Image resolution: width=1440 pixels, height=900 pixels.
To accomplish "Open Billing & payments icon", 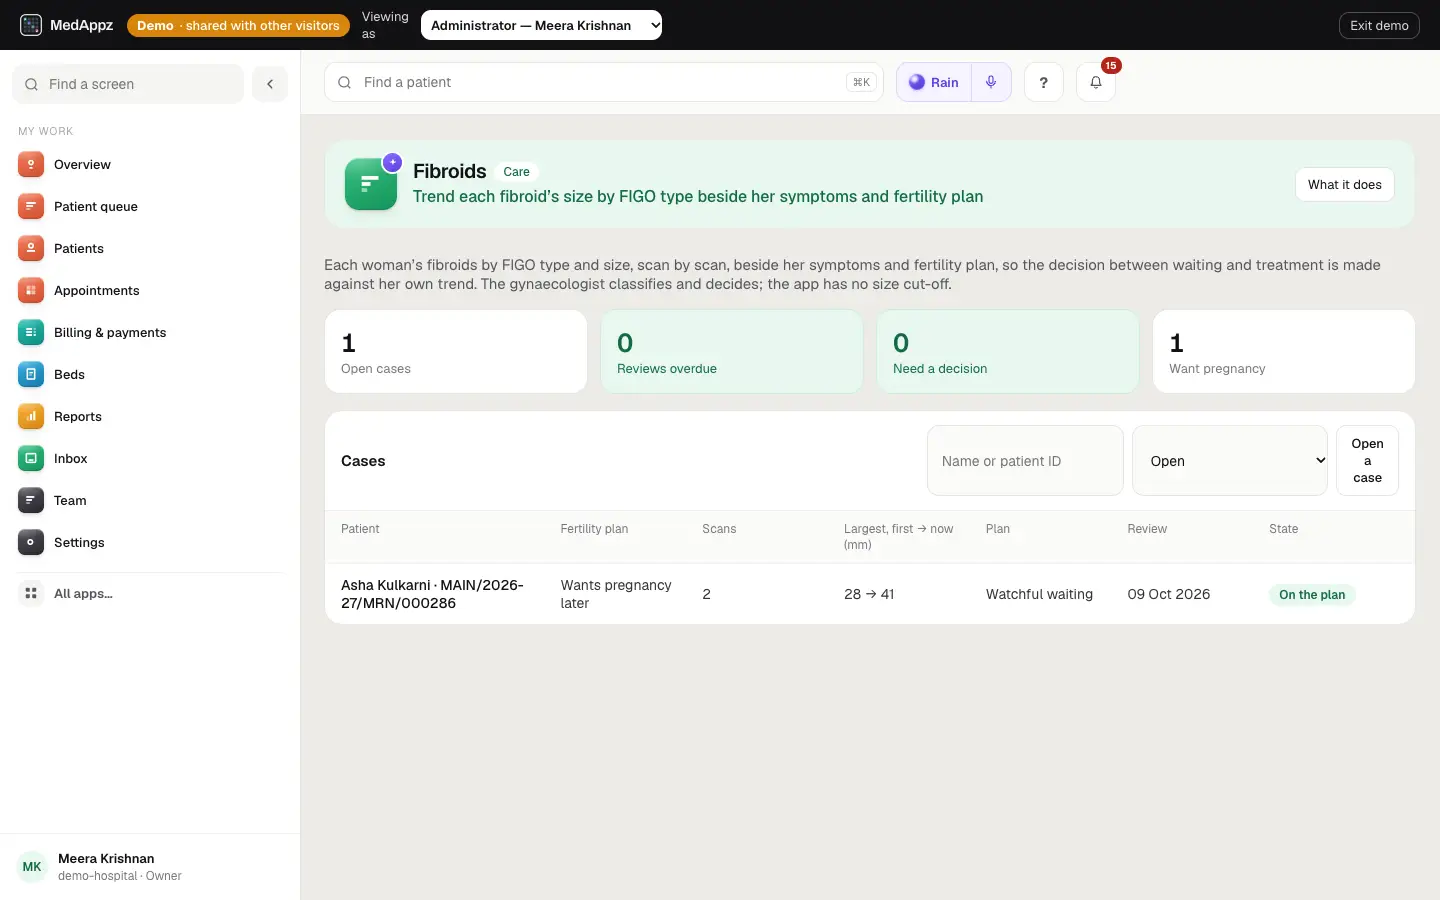I will pyautogui.click(x=31, y=333).
